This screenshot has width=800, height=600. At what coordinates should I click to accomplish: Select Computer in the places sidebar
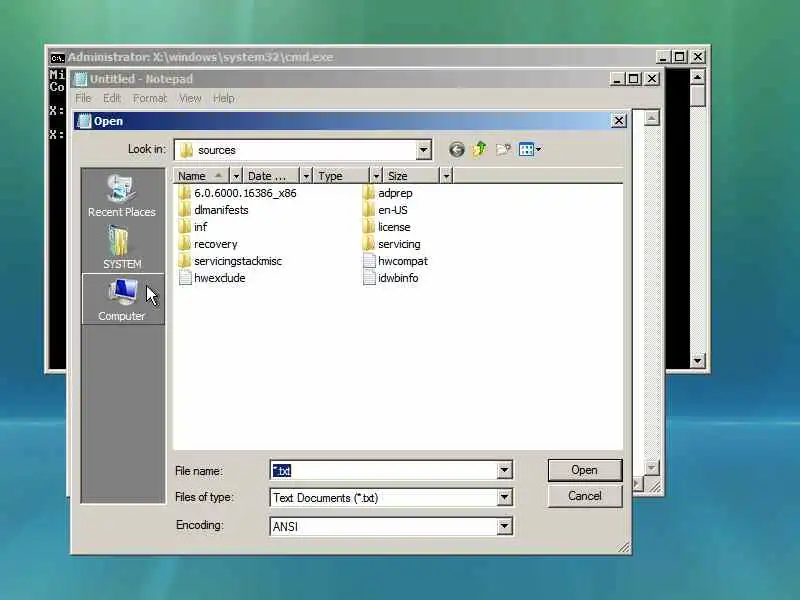tap(122, 299)
